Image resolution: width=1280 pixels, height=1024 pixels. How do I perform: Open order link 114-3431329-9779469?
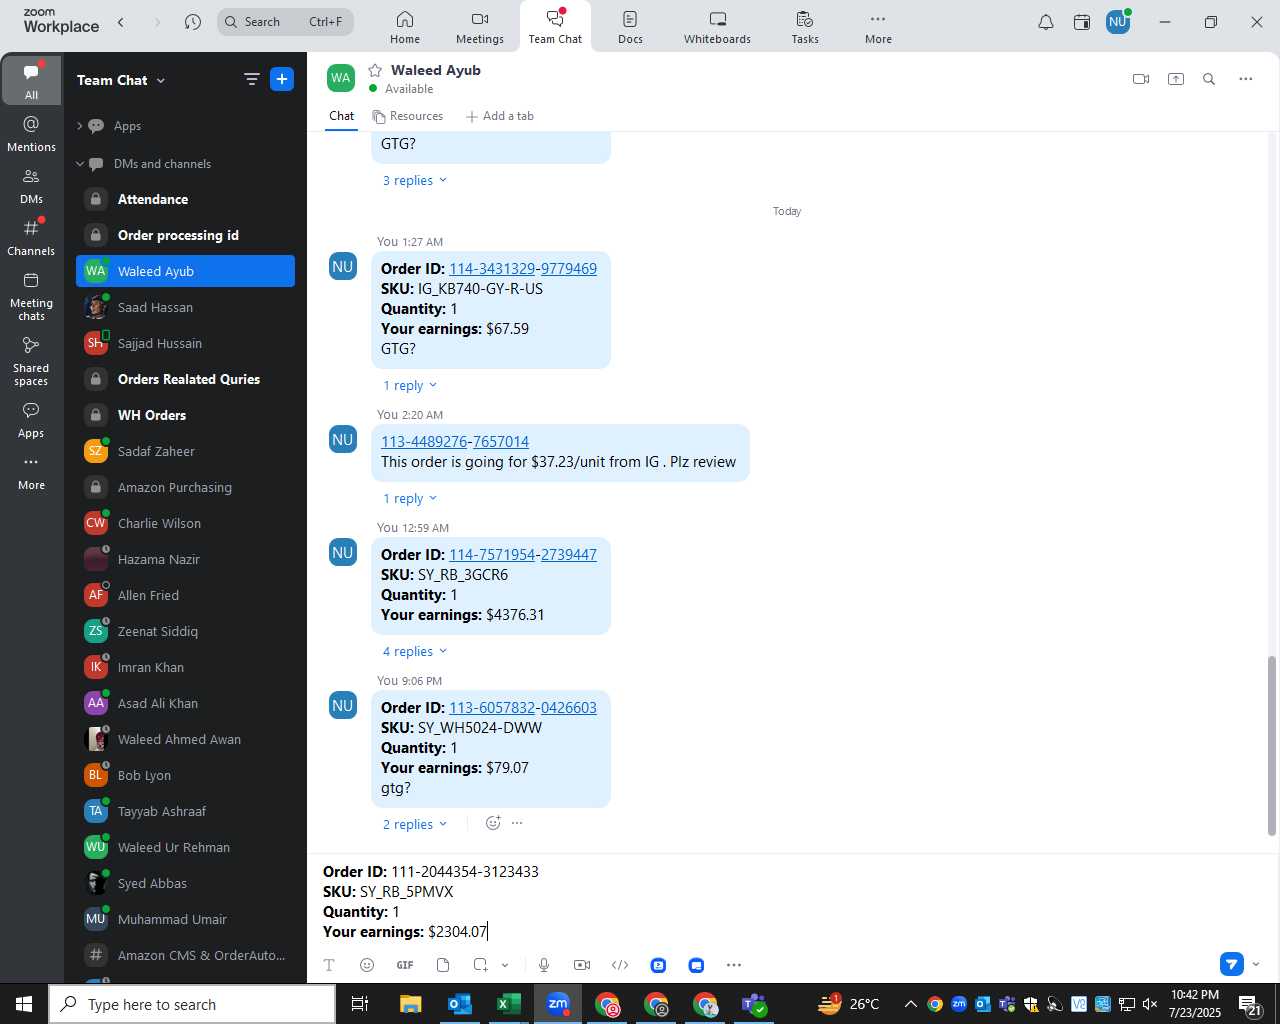click(x=523, y=269)
